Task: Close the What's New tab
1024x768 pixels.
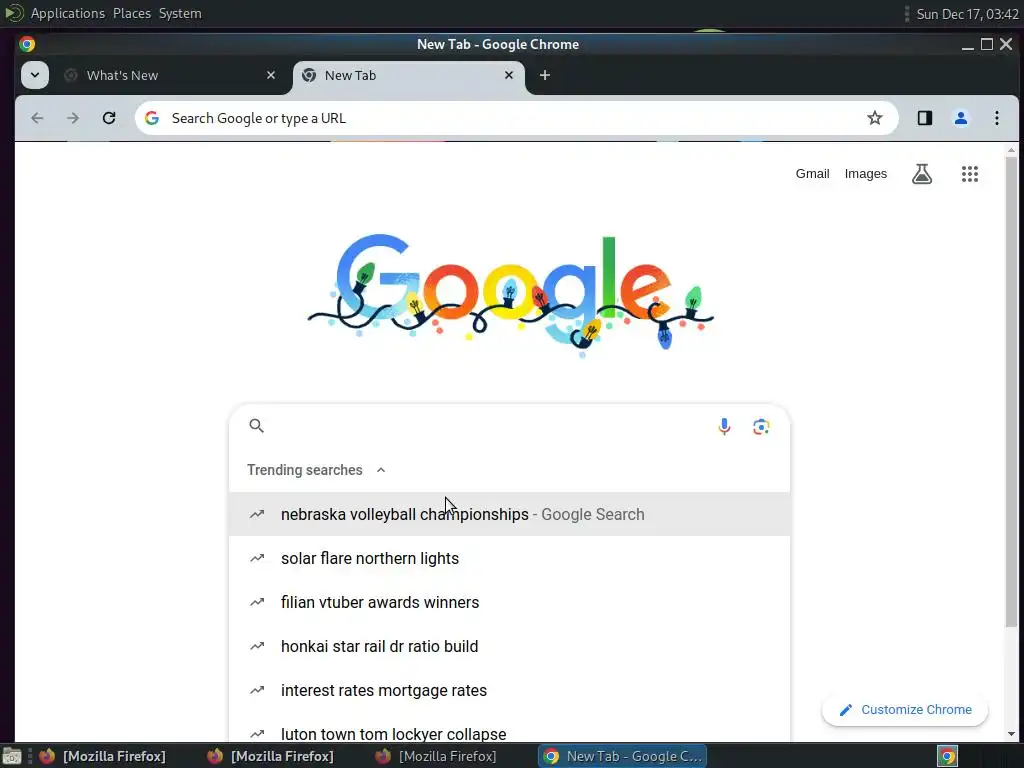Action: [x=271, y=75]
